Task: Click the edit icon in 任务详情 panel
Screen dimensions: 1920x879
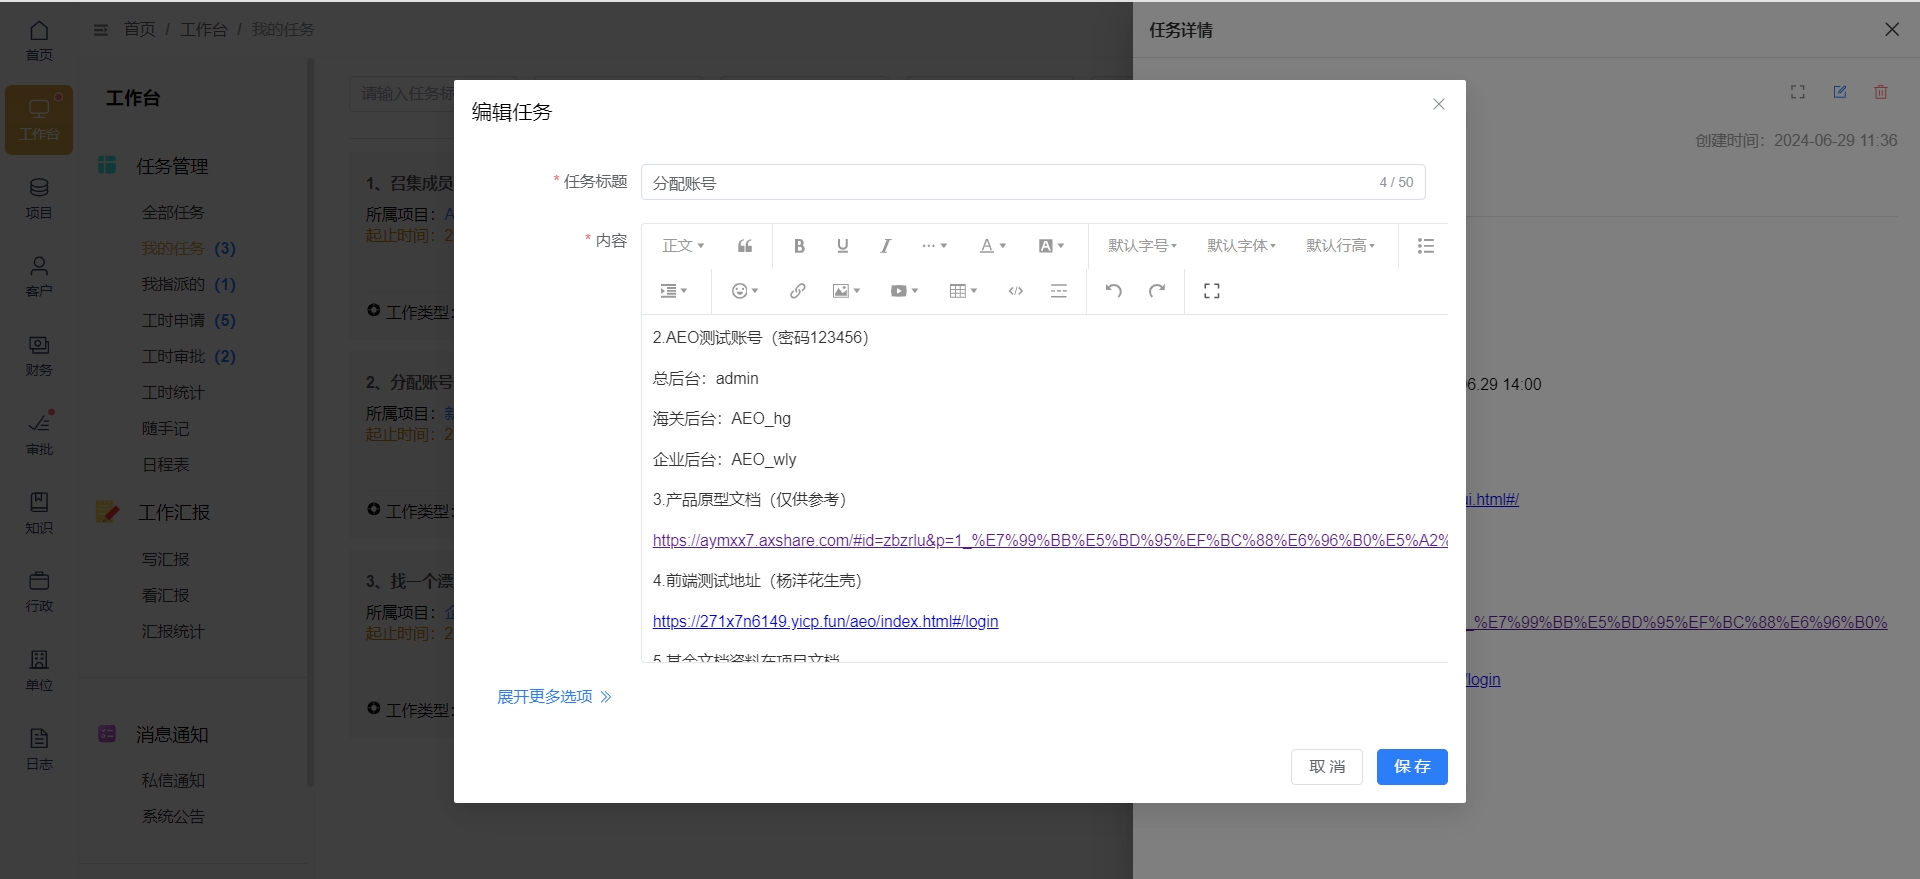Action: click(x=1840, y=92)
